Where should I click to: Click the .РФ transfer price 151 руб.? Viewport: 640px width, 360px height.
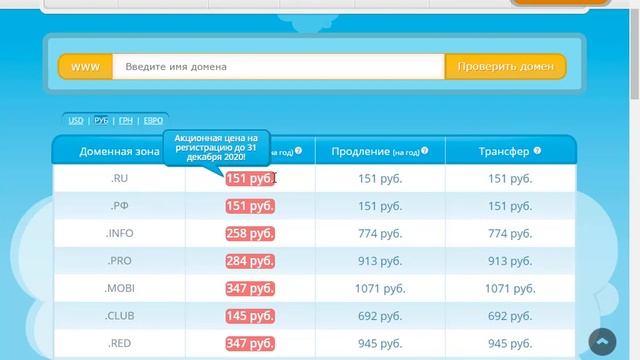[x=510, y=206]
